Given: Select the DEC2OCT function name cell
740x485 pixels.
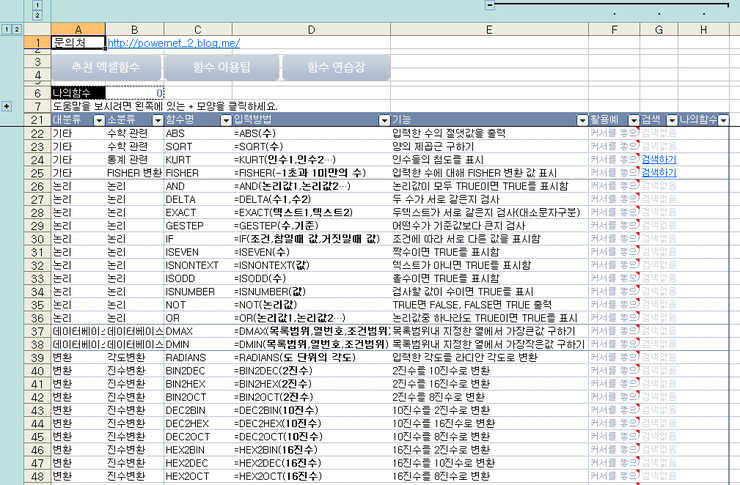Looking at the screenshot, I should point(198,437).
